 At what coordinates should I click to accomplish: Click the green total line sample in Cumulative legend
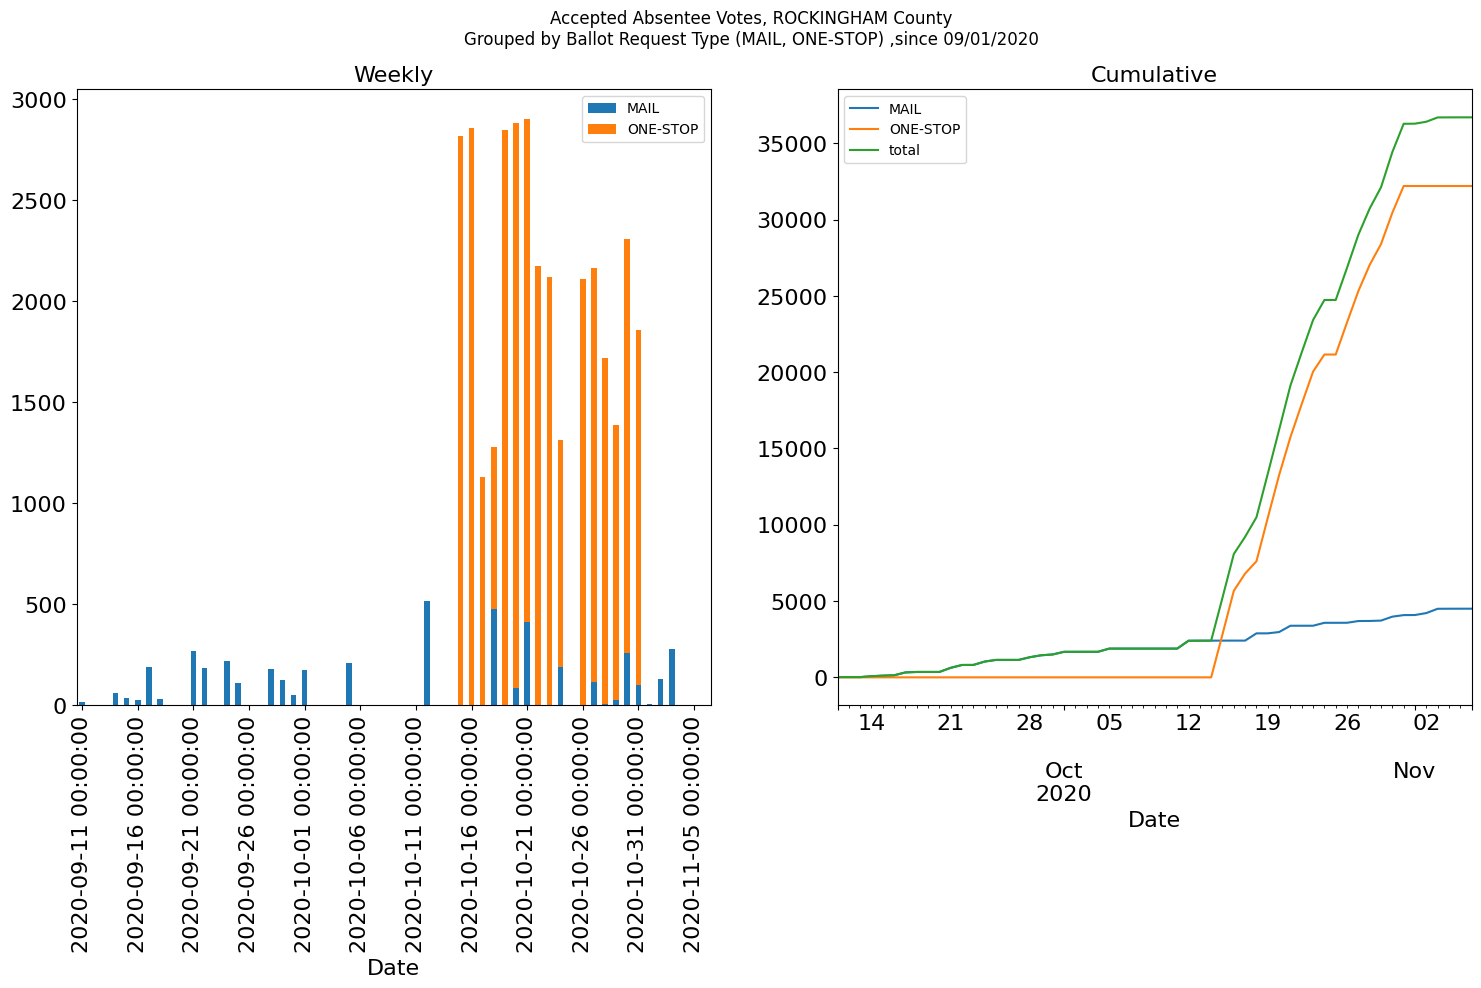[x=864, y=150]
